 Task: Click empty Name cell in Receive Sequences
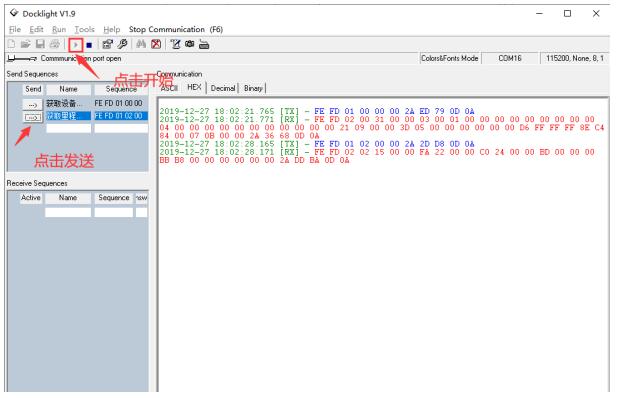[x=68, y=212]
